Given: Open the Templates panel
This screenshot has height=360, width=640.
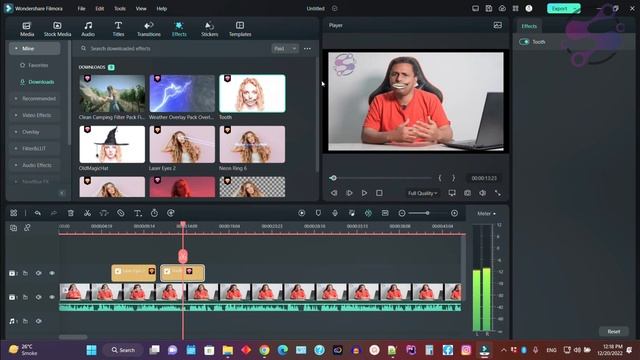Looking at the screenshot, I should point(240,29).
